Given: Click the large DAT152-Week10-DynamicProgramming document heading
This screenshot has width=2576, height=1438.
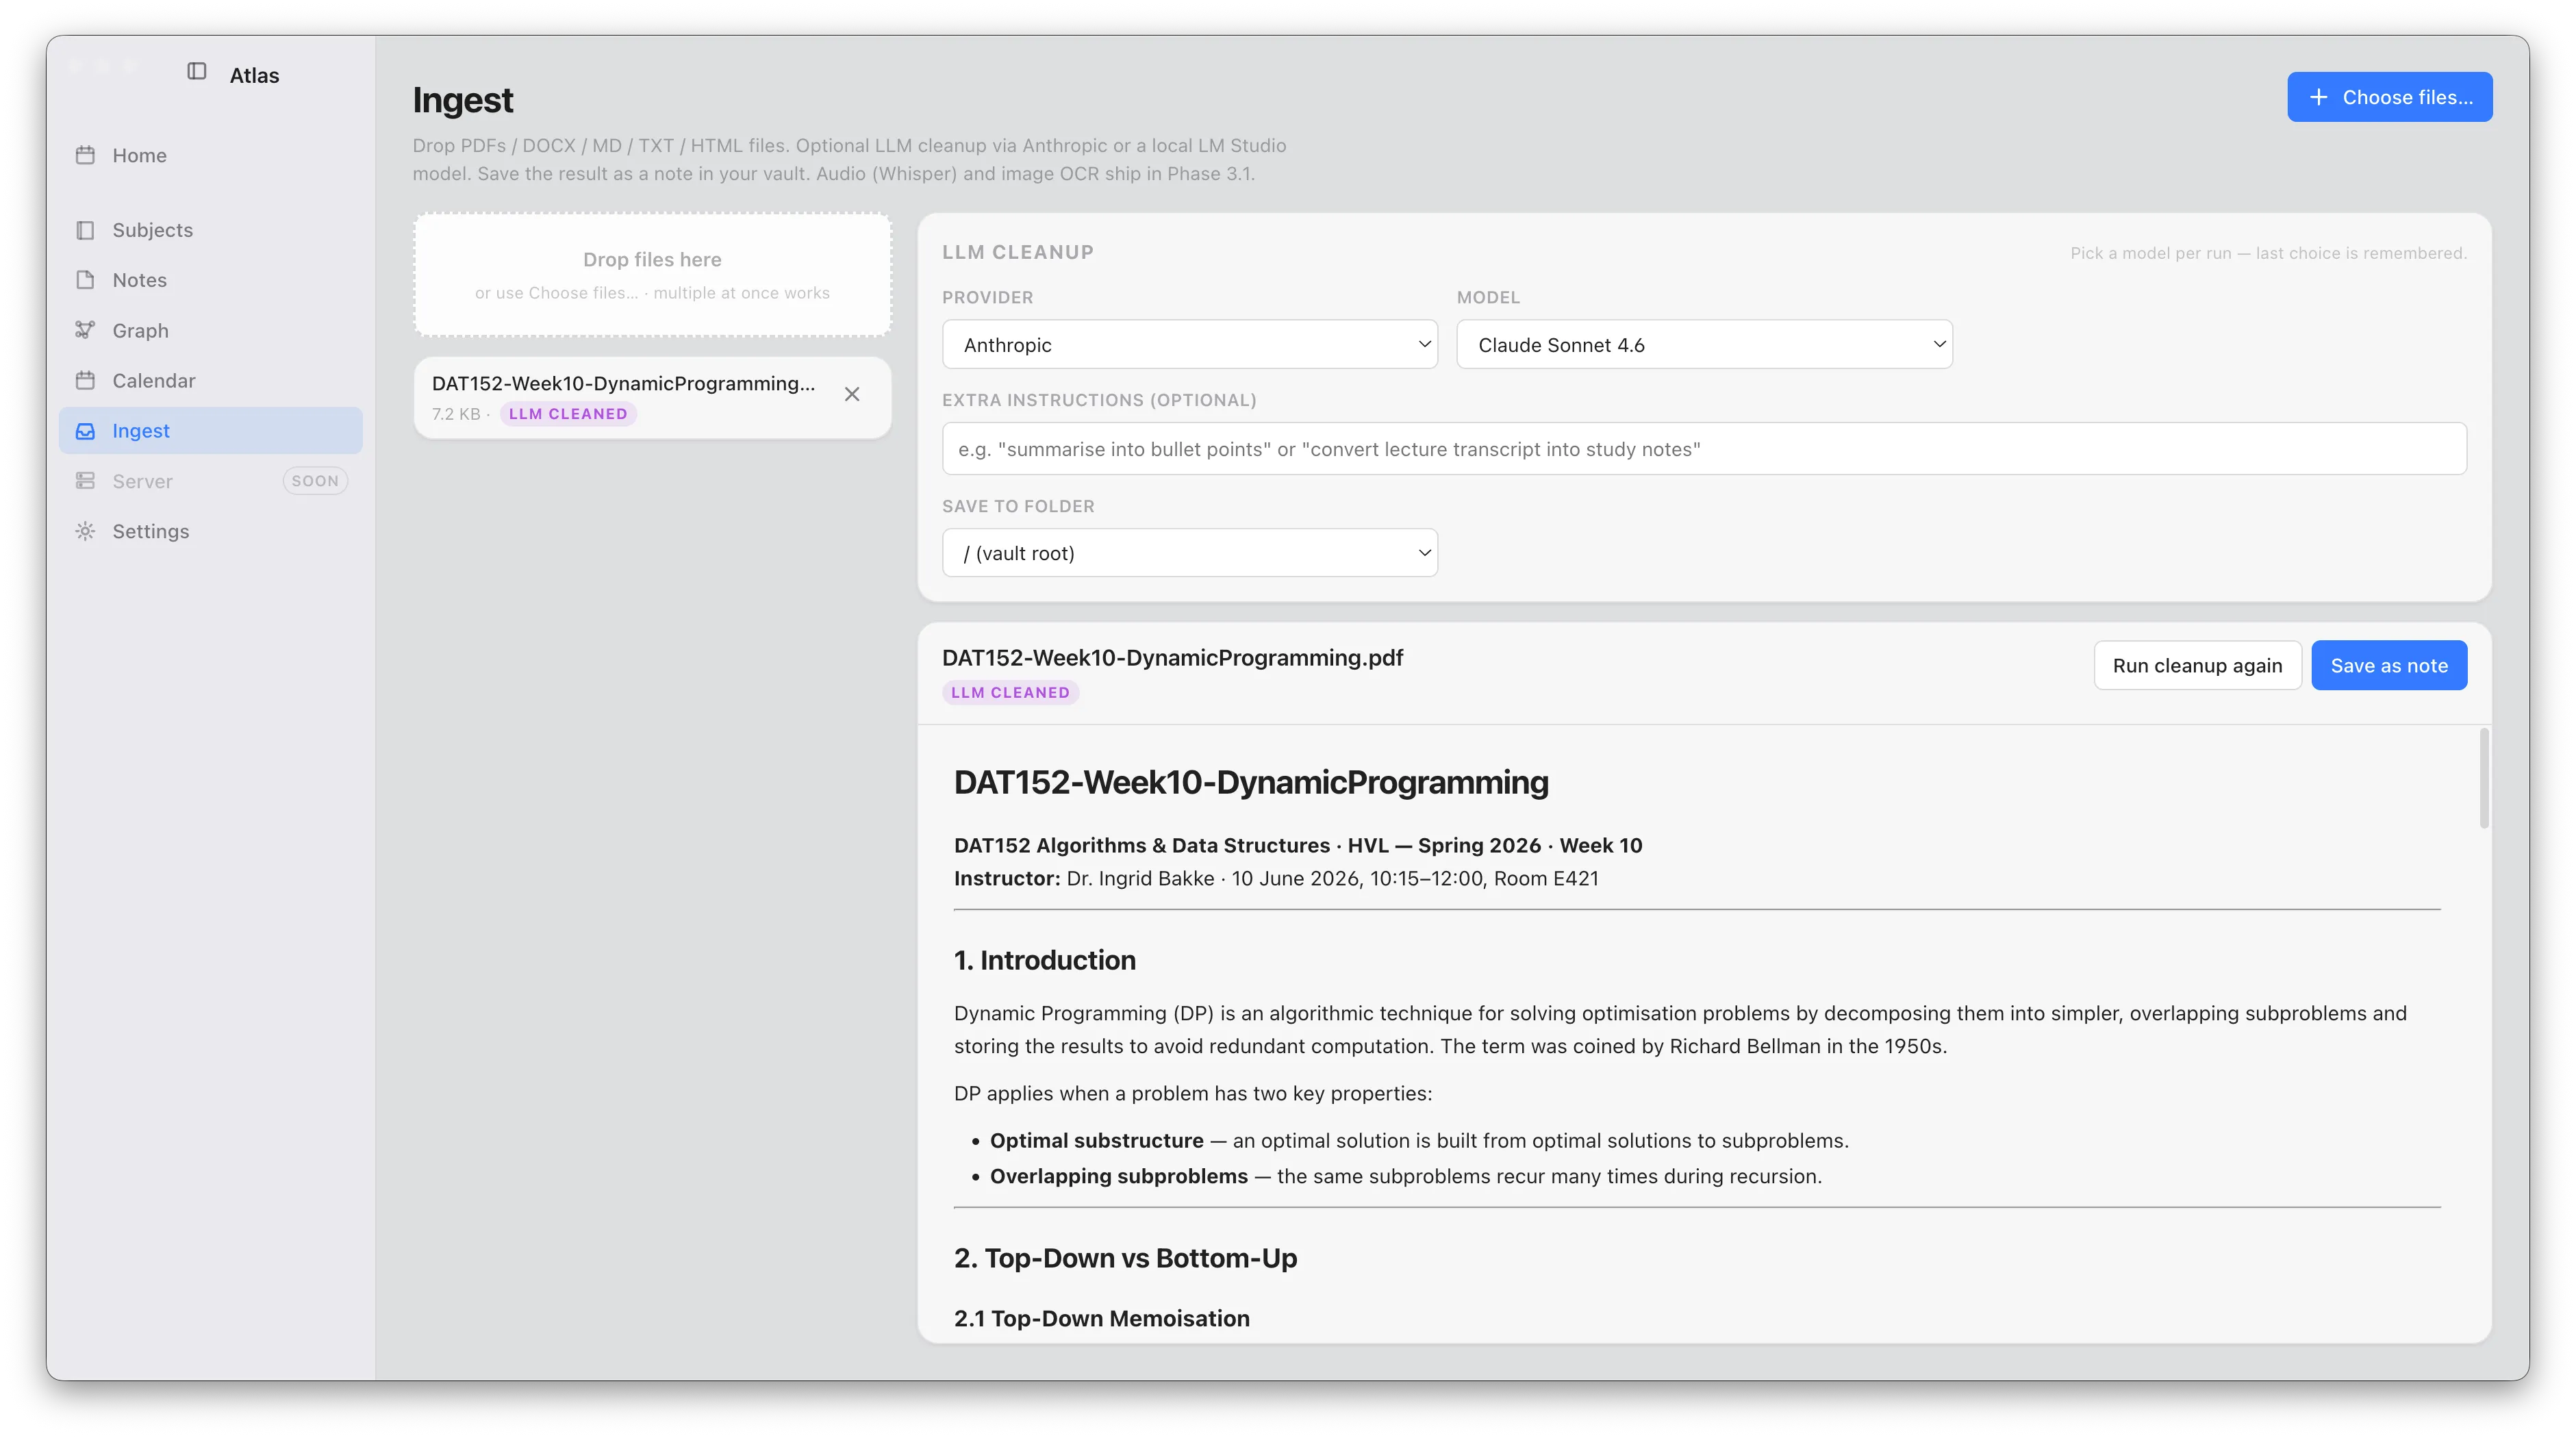Looking at the screenshot, I should point(1251,782).
